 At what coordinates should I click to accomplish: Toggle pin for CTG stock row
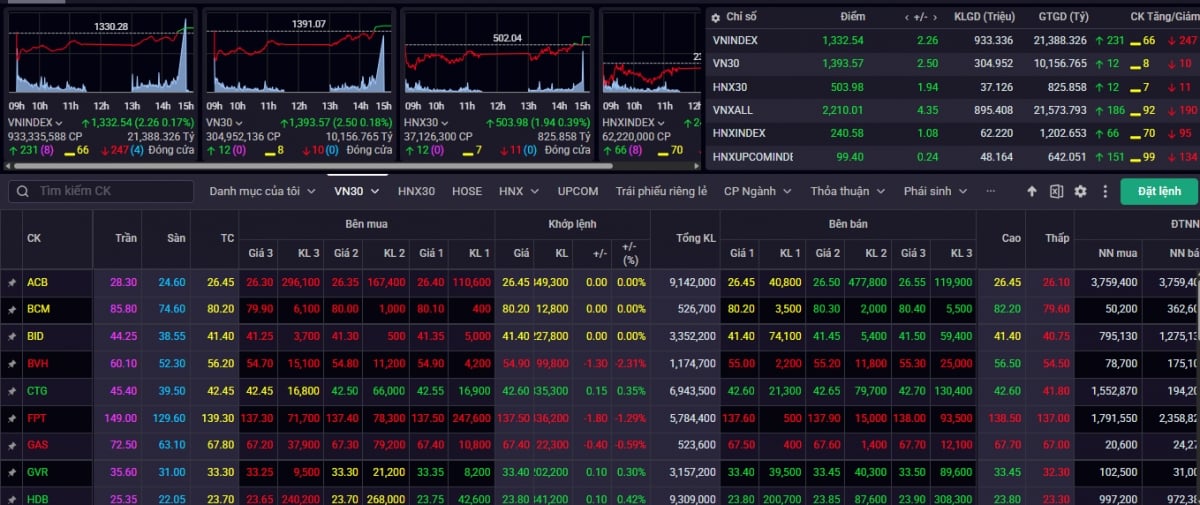click(12, 391)
